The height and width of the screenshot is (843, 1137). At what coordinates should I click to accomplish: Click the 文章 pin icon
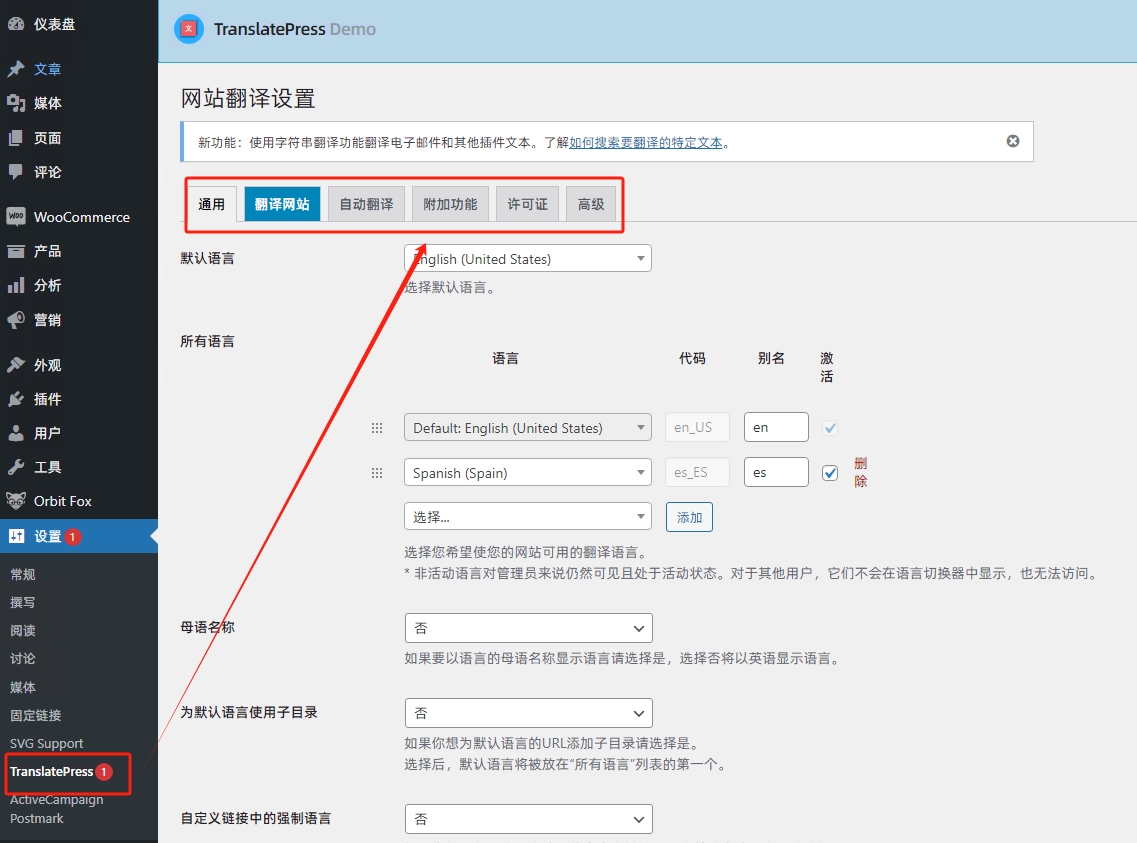16,69
